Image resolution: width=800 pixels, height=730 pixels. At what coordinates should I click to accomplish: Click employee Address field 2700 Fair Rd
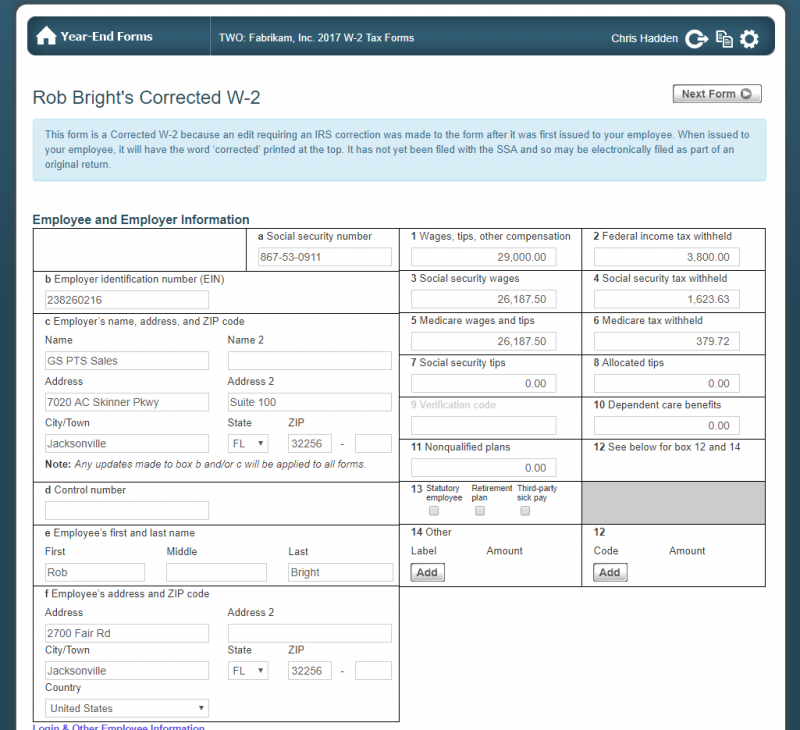pyautogui.click(x=127, y=633)
